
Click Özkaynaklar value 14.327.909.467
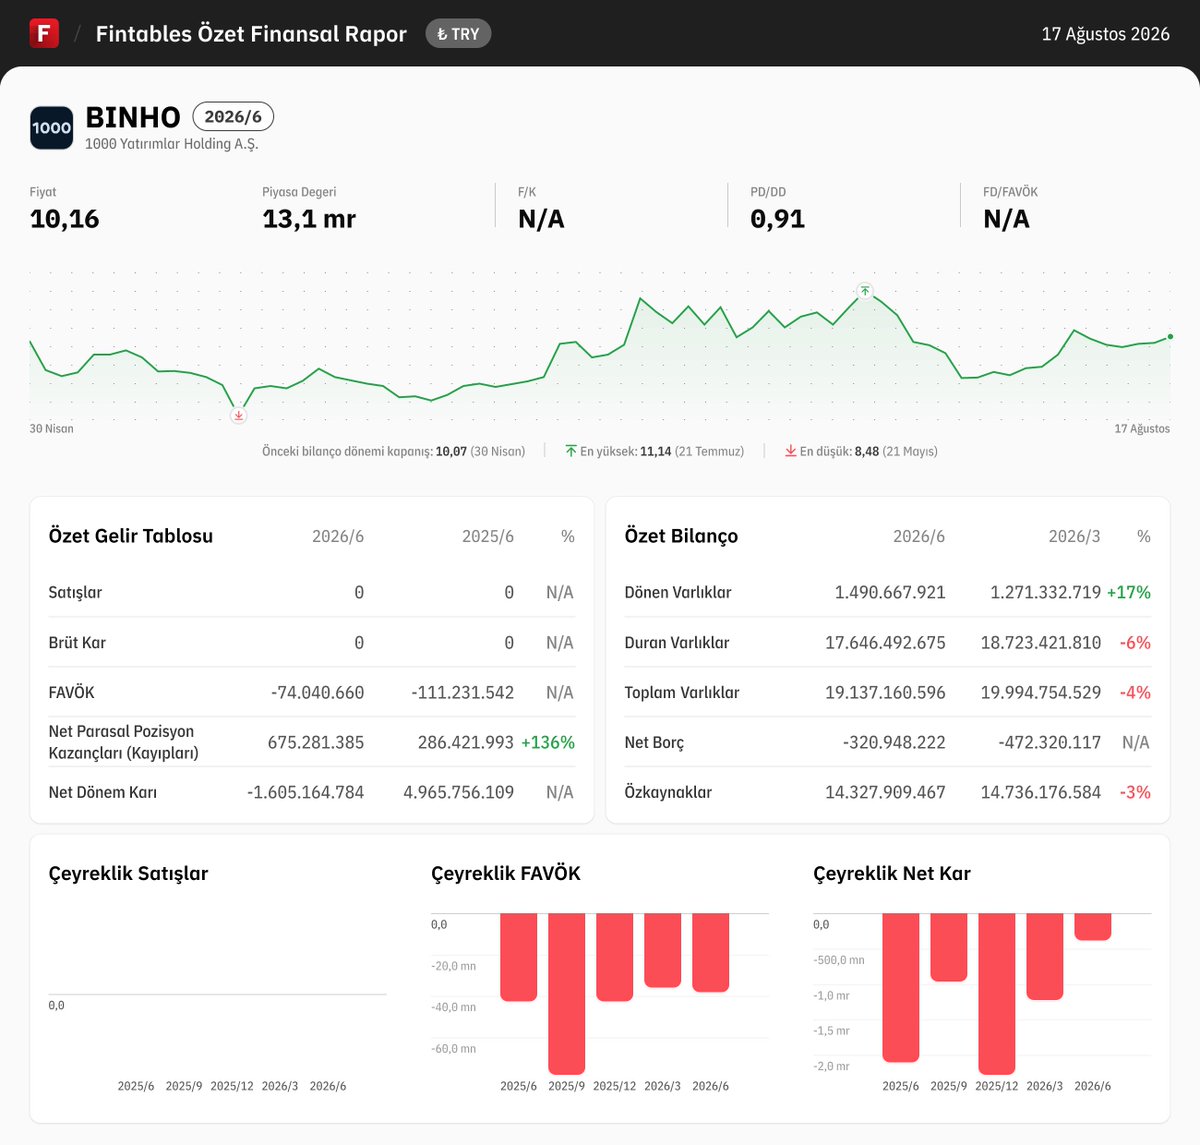pos(885,792)
